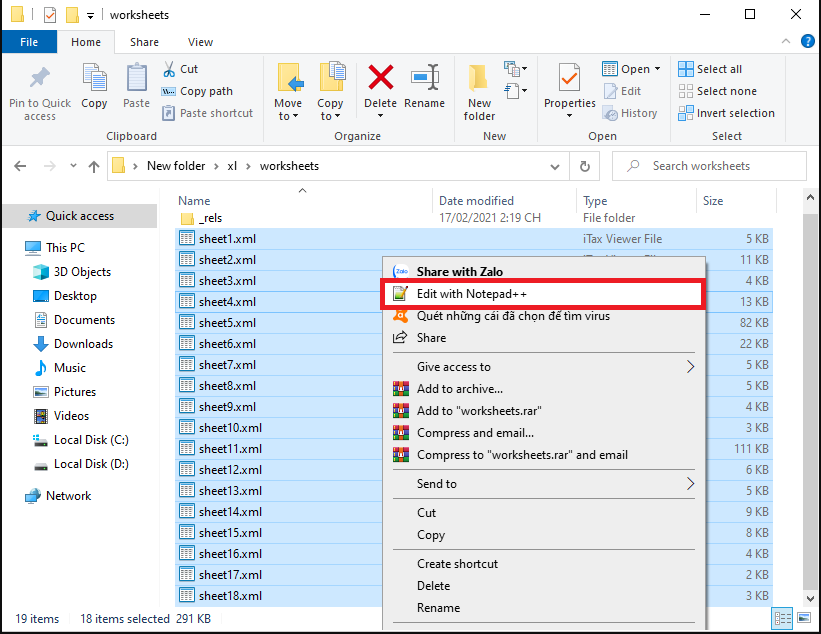
Task: Click the red Delete icon
Action: click(381, 77)
